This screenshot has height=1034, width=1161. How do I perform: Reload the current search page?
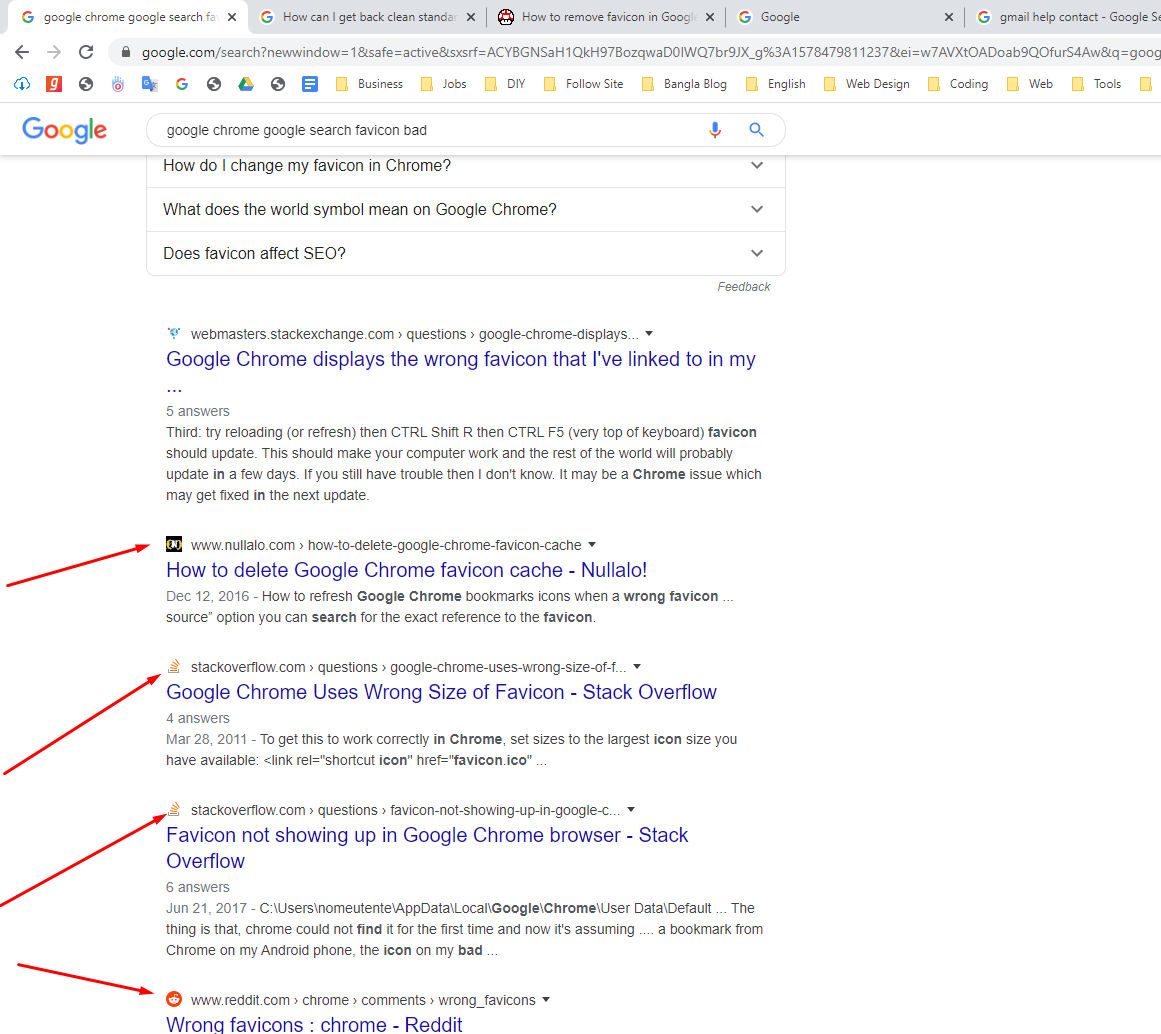(86, 52)
